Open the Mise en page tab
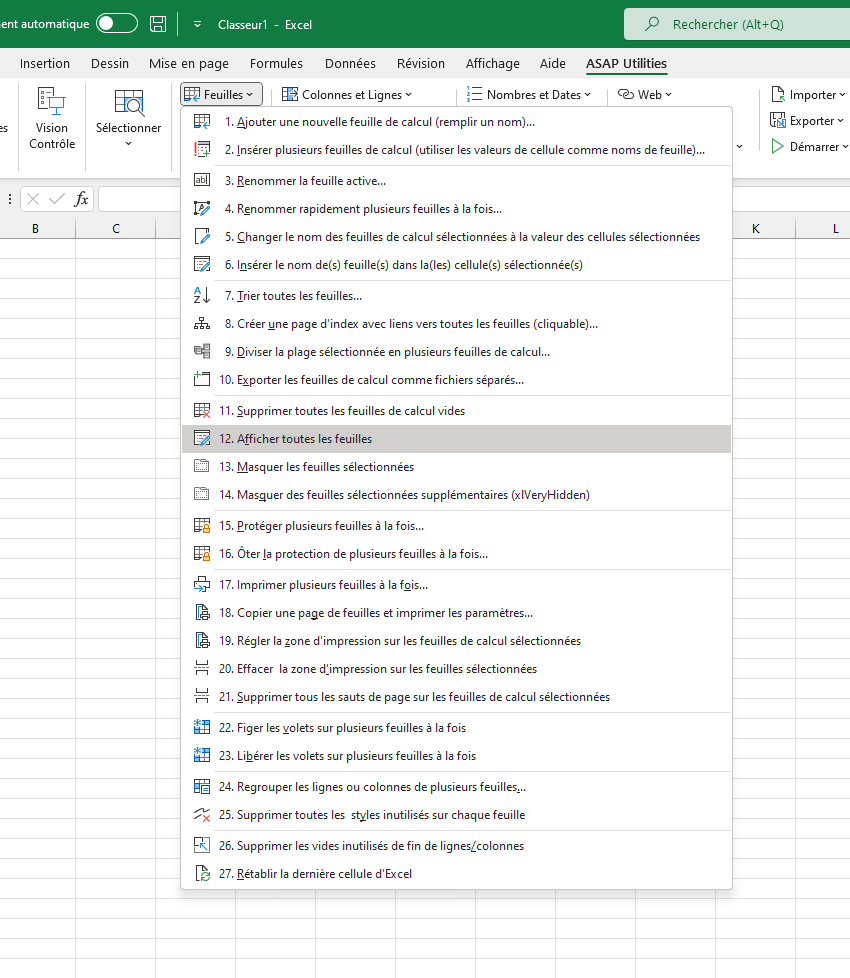 point(189,64)
